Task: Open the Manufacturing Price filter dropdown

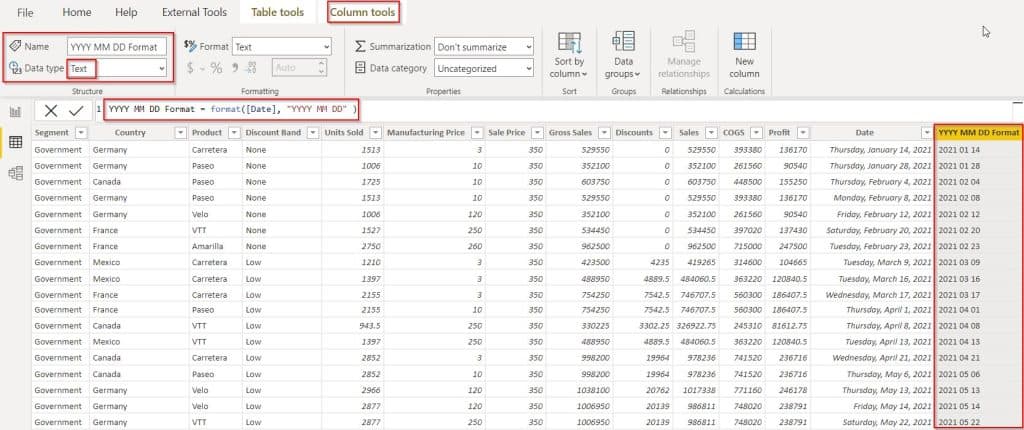Action: coord(477,133)
